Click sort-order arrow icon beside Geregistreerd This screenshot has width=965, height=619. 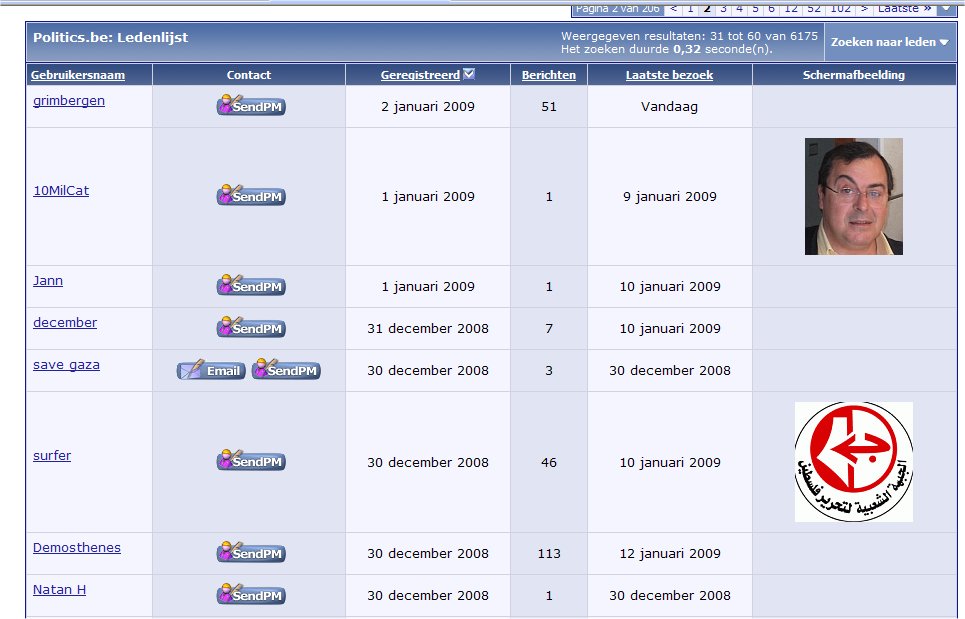pyautogui.click(x=470, y=74)
